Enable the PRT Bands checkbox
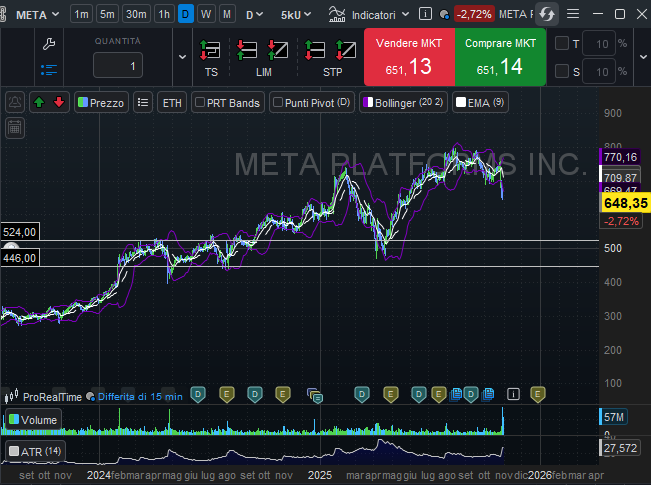Screen dimensions: 651x485 point(200,102)
